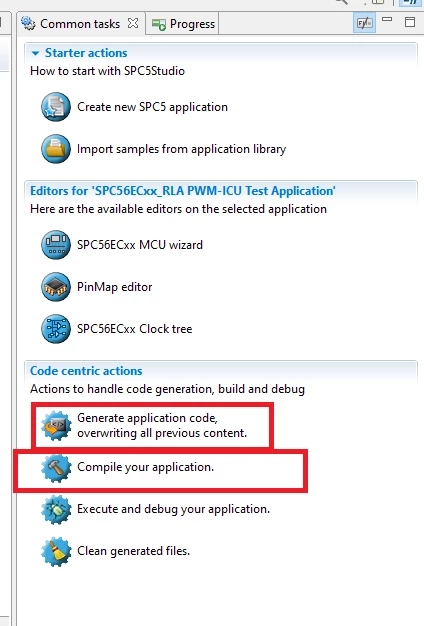
Task: Click the Code centric actions section header
Action: pyautogui.click(x=86, y=371)
